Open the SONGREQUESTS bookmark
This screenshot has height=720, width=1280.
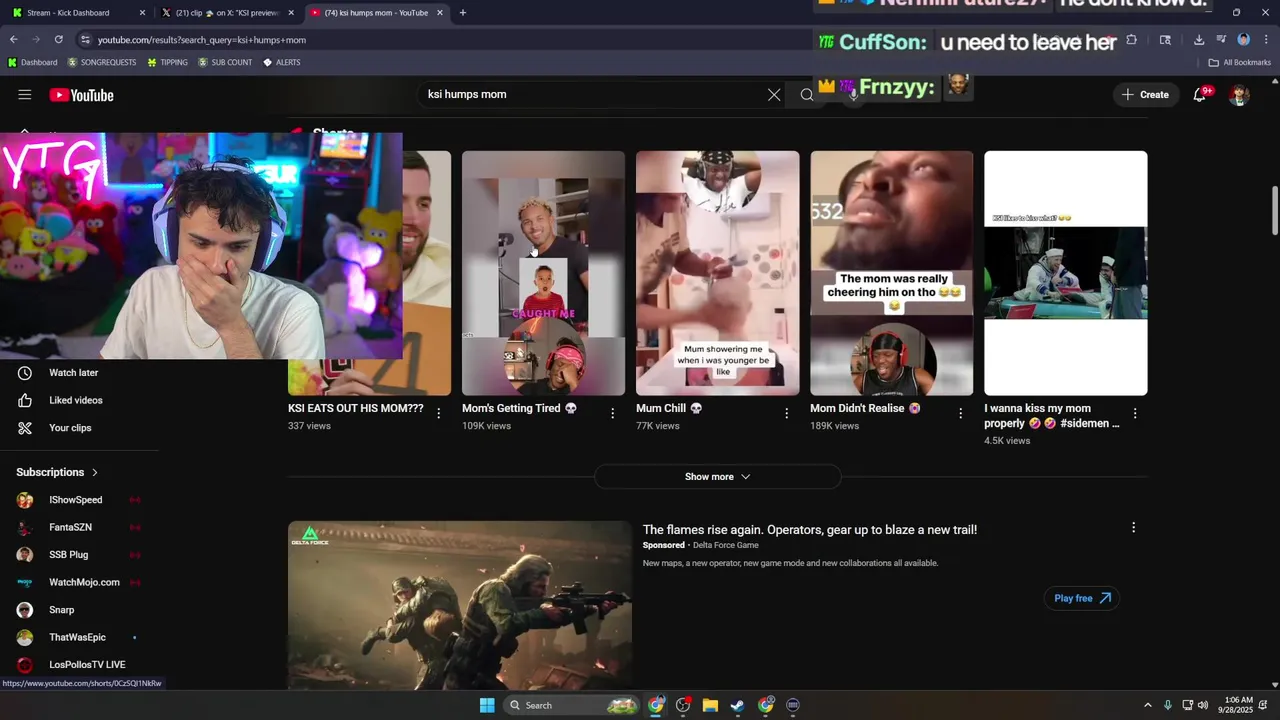pos(102,62)
